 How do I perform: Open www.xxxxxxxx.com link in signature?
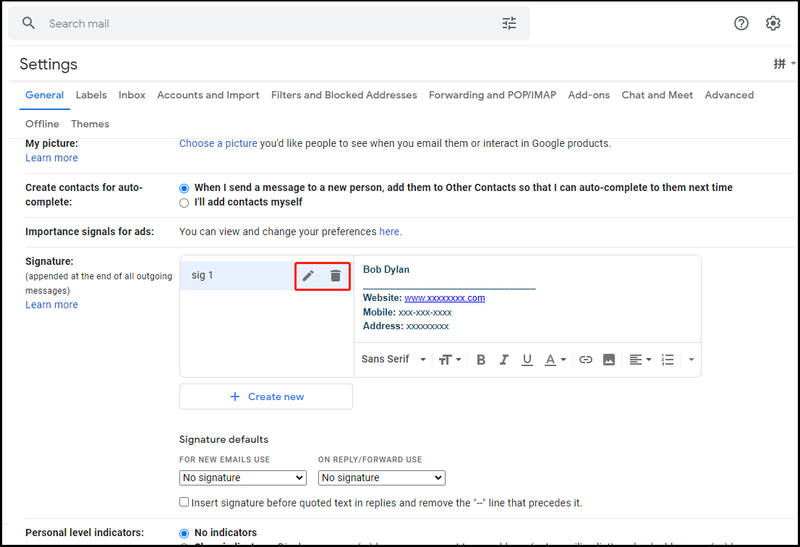pos(444,298)
